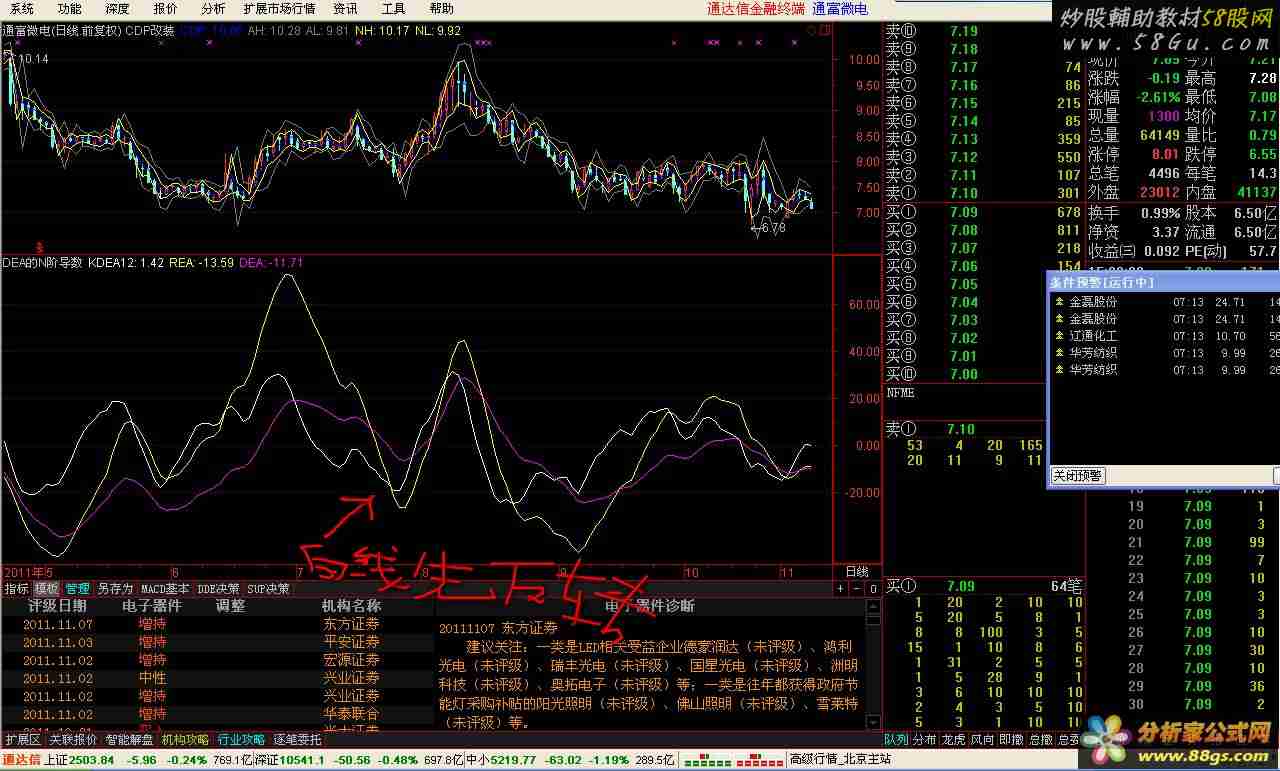Viewport: 1280px width, 771px height.
Task: Click the 调整 column header
Action: (x=230, y=606)
